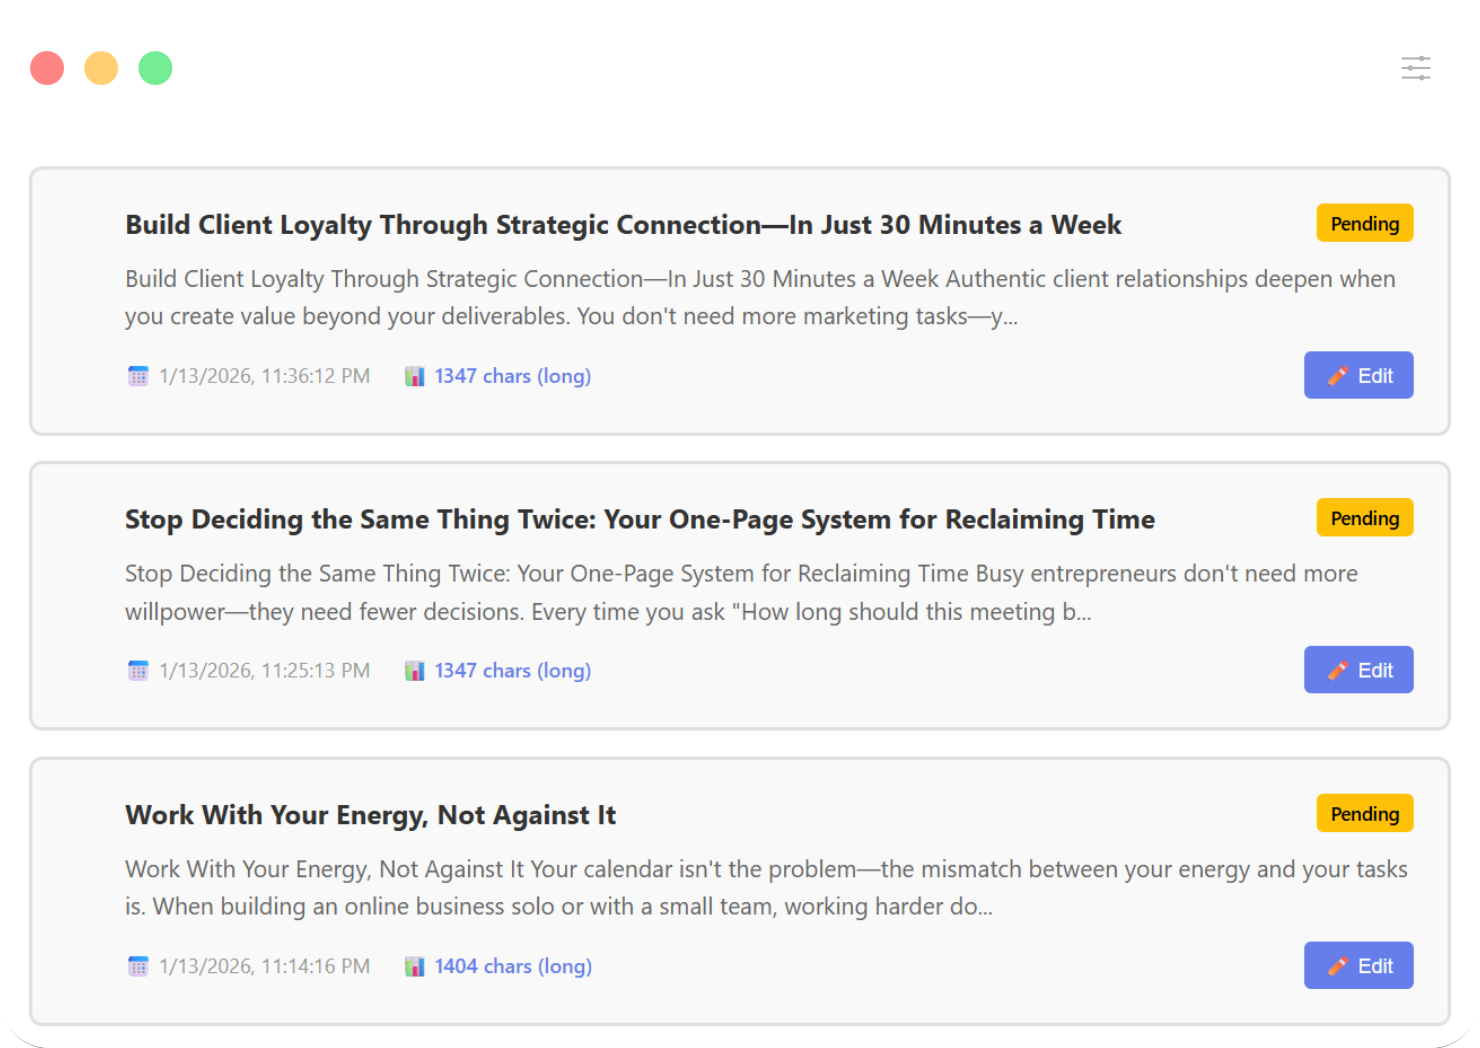The height and width of the screenshot is (1048, 1480).
Task: Toggle the Pending status on Build Client Loyalty post
Action: 1364,223
